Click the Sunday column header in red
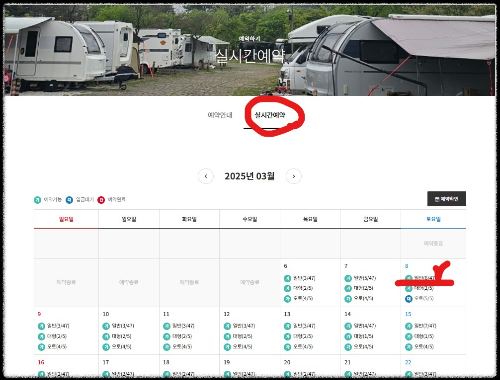Viewport: 500px width, 380px height. (x=66, y=219)
